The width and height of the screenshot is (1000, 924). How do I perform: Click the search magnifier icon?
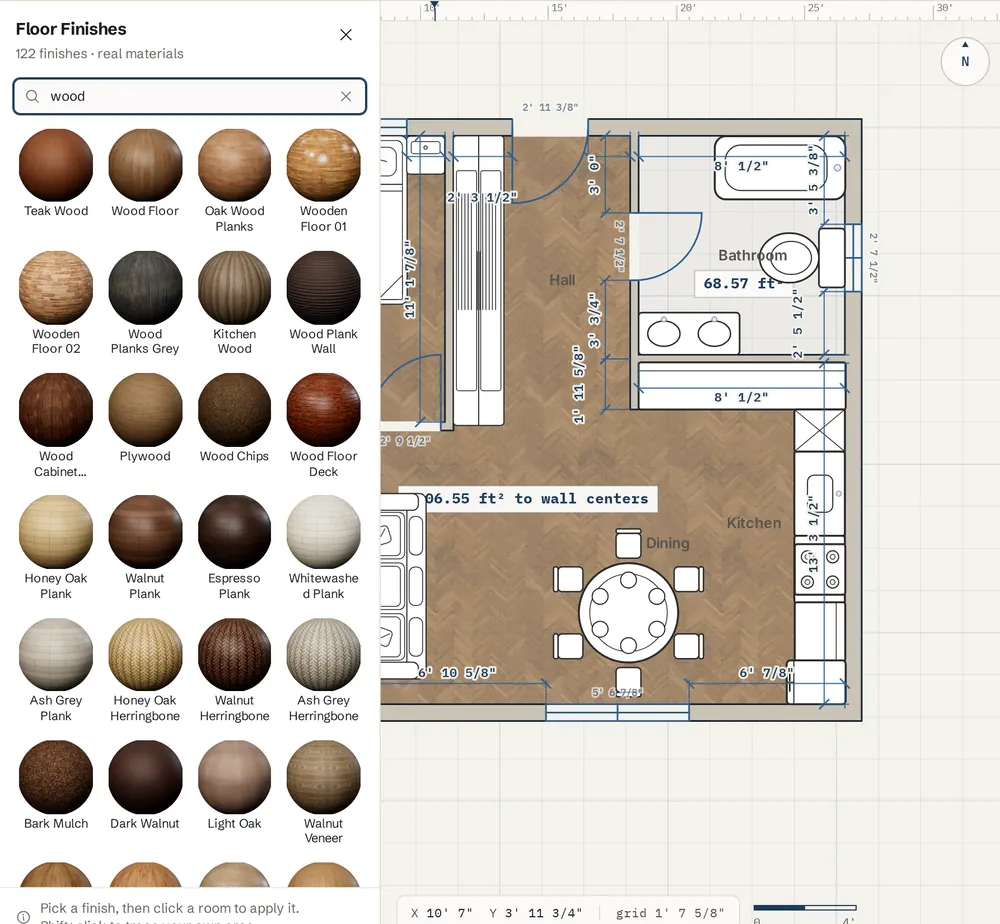coord(32,96)
